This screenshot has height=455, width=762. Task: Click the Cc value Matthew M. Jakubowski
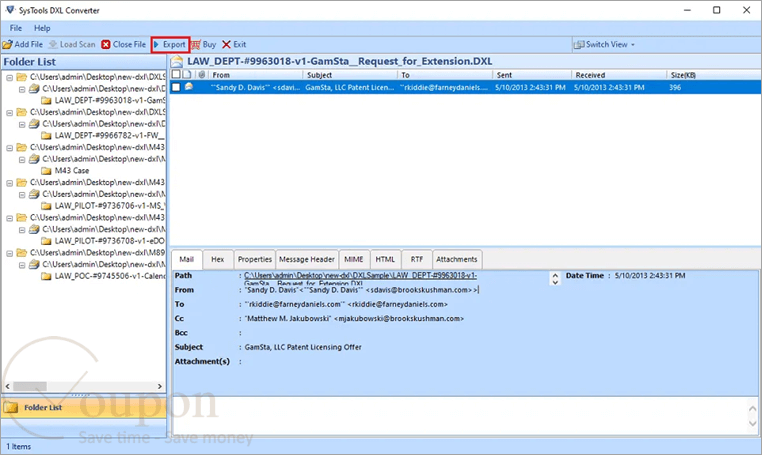tap(354, 318)
